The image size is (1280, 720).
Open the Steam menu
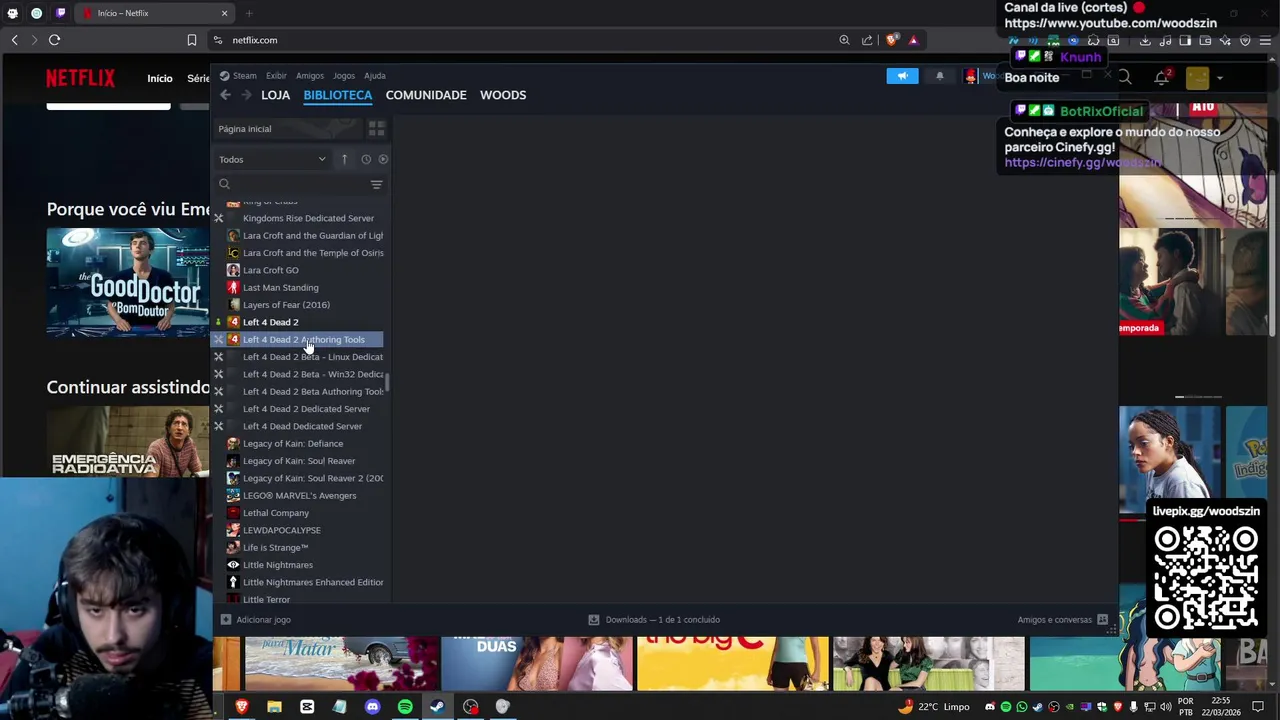tap(239, 76)
